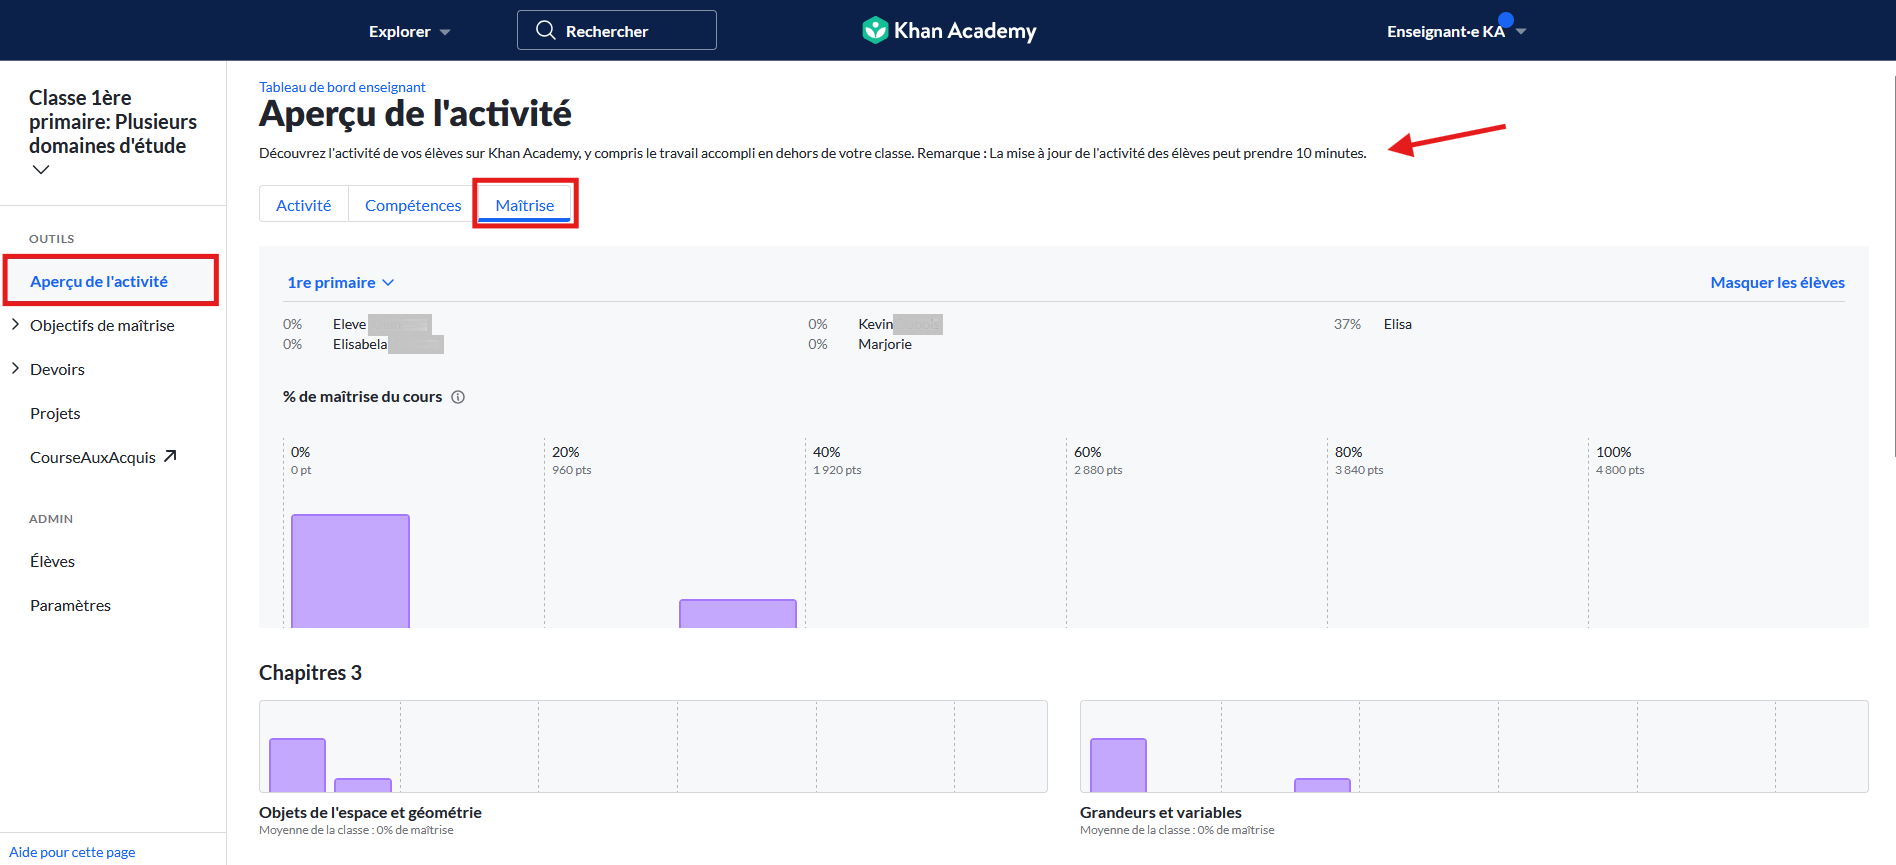Expand the class selector chevron under Classe 1ère primaire
Image resolution: width=1896 pixels, height=865 pixels.
pyautogui.click(x=41, y=169)
